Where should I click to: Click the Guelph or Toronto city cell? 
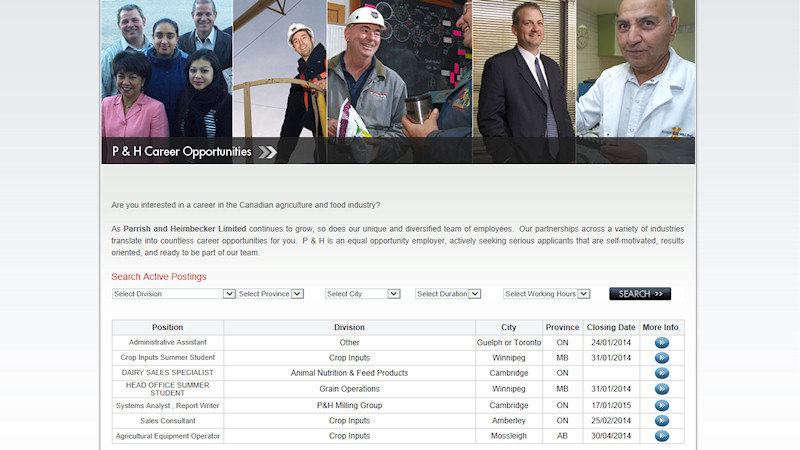point(509,343)
